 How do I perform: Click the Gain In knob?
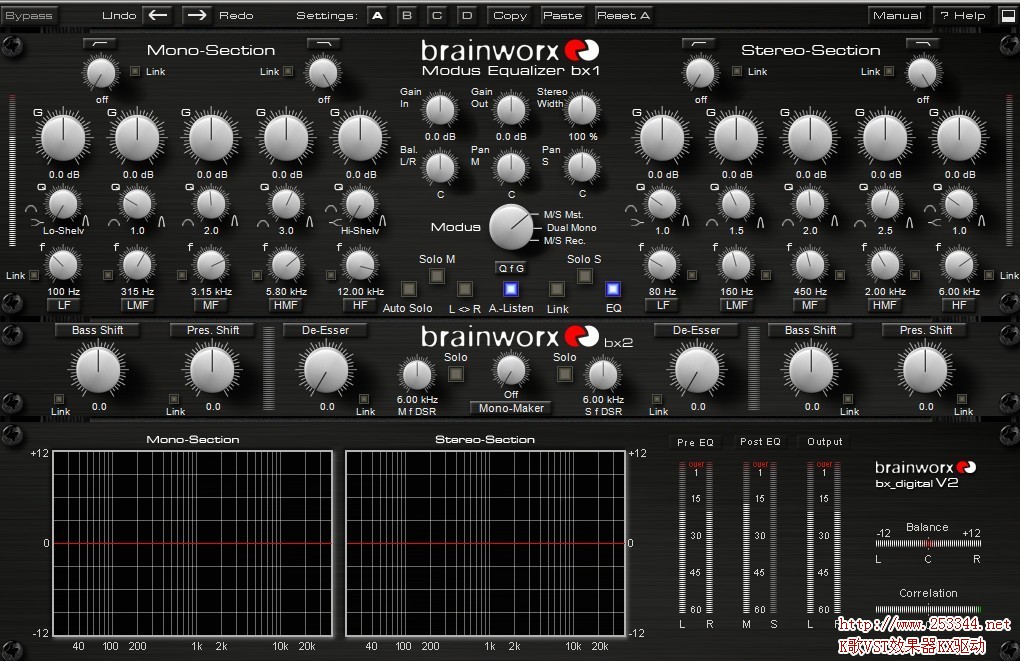pyautogui.click(x=438, y=107)
